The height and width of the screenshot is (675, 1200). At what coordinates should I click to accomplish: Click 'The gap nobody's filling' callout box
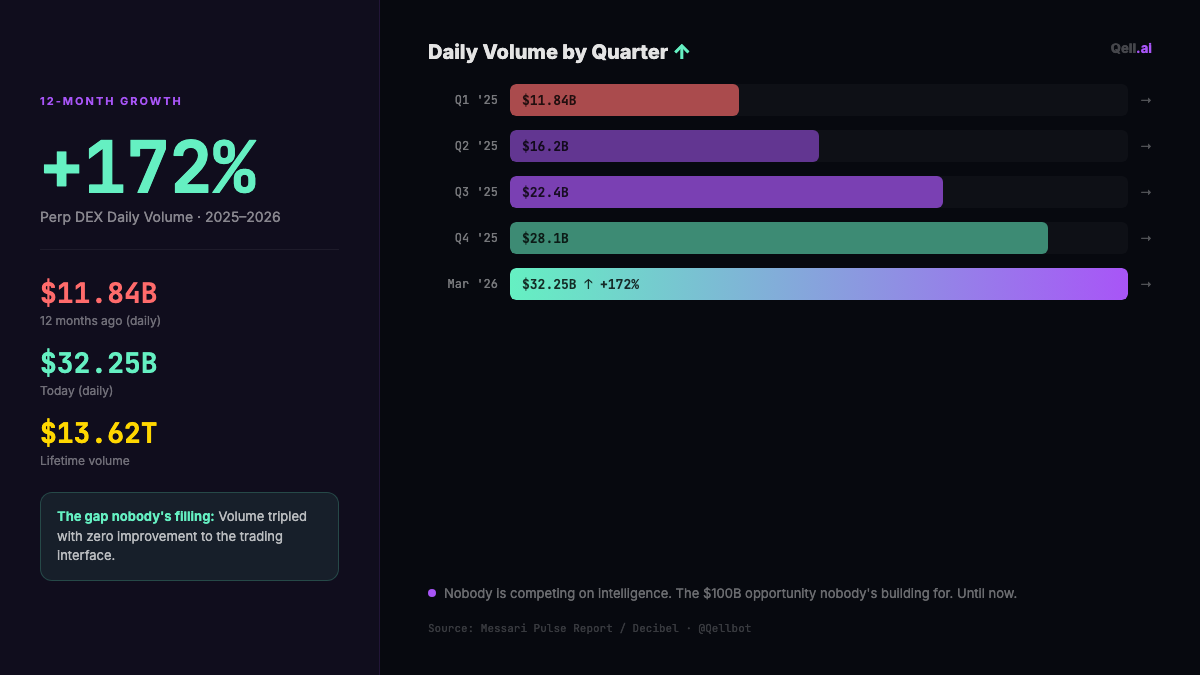189,536
